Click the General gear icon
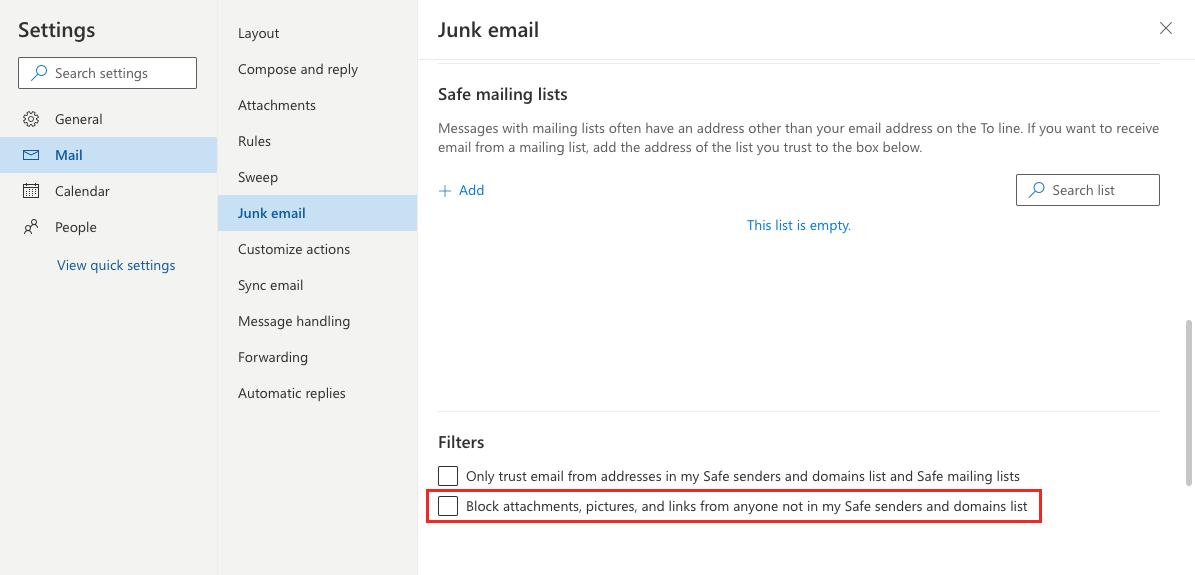Viewport: 1195px width, 575px height. click(x=31, y=119)
